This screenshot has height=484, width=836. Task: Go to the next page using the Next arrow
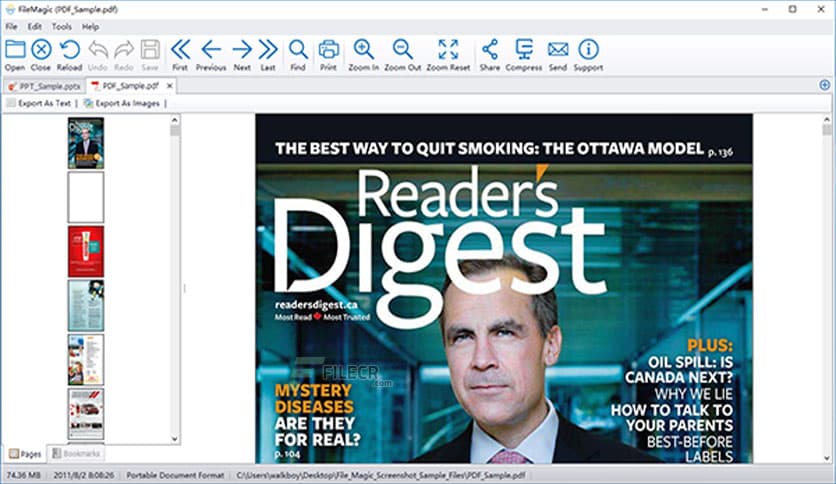[x=242, y=51]
